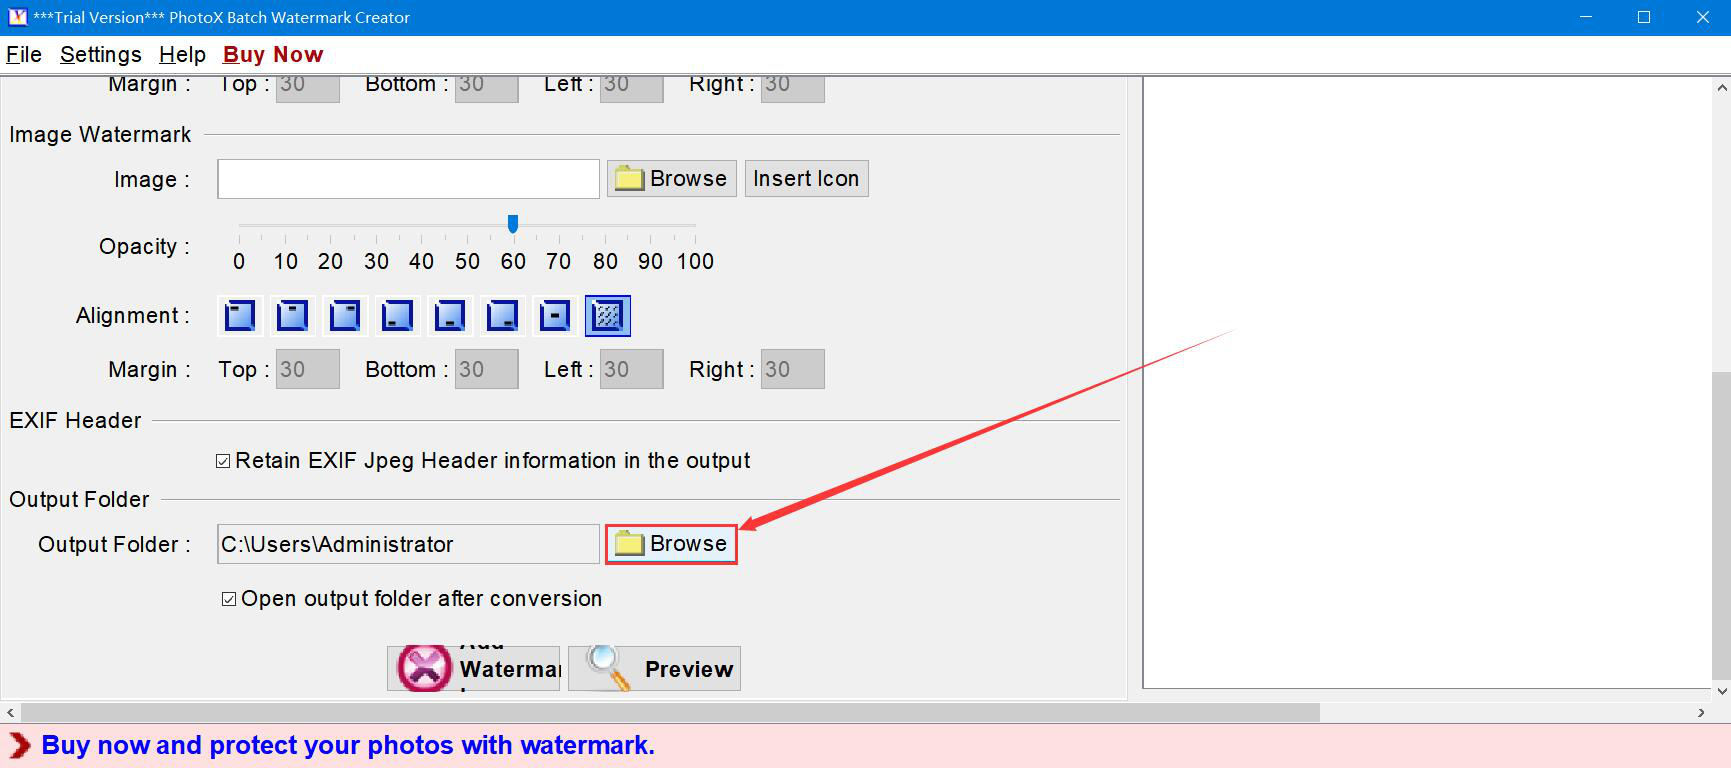The width and height of the screenshot is (1731, 768).
Task: Click the Preview button
Action: (654, 668)
